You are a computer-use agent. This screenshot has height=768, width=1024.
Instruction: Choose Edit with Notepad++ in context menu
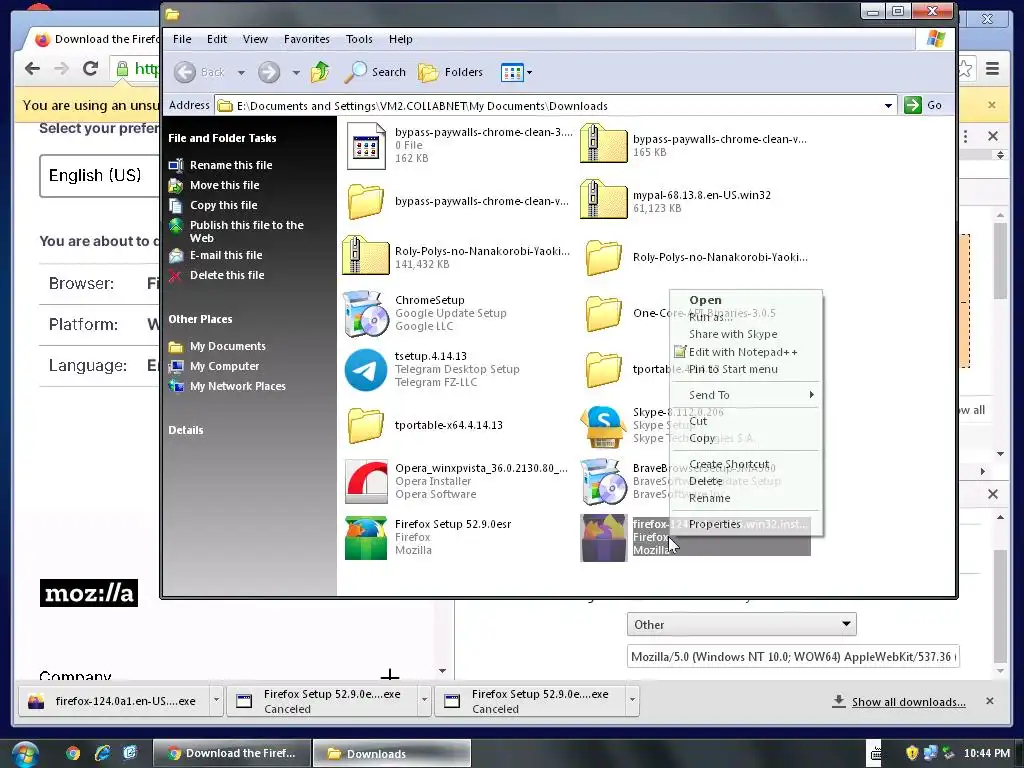tap(745, 352)
